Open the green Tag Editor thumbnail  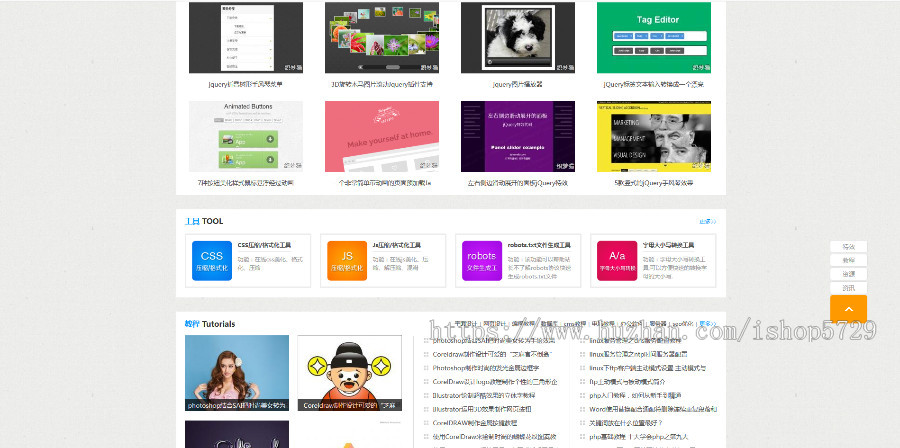click(654, 38)
